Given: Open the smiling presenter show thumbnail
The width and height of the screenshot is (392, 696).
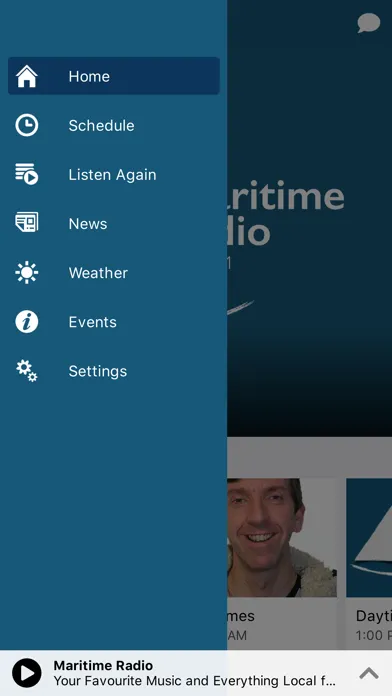Looking at the screenshot, I should 282,538.
